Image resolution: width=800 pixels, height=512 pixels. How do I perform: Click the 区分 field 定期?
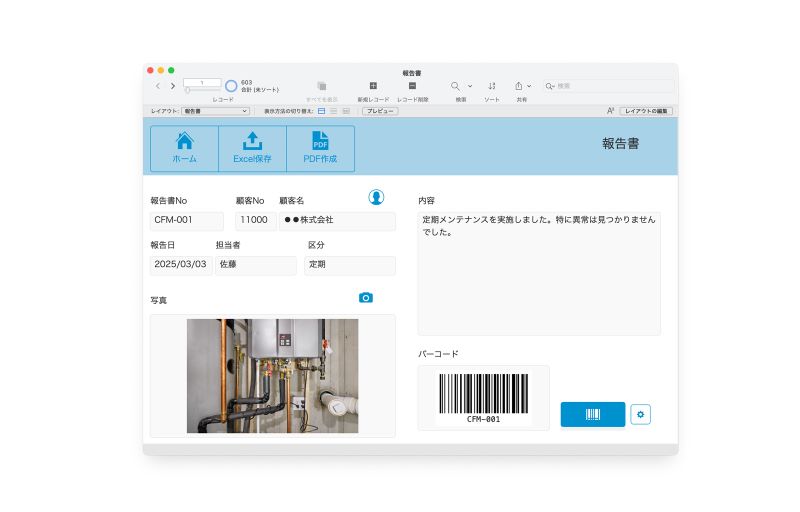(350, 265)
